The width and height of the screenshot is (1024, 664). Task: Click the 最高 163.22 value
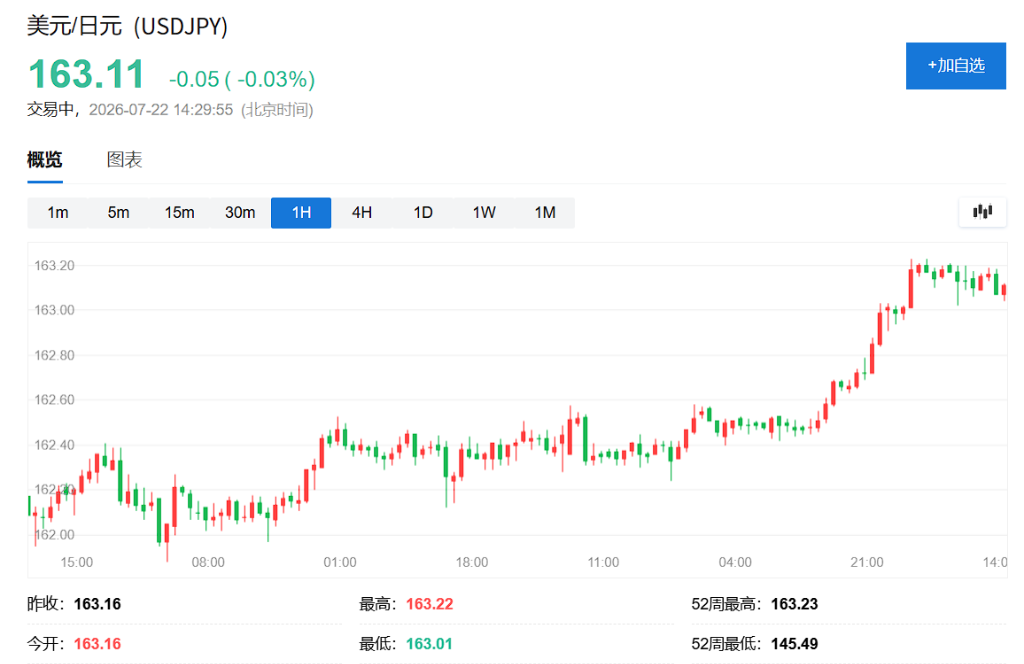[x=429, y=604]
